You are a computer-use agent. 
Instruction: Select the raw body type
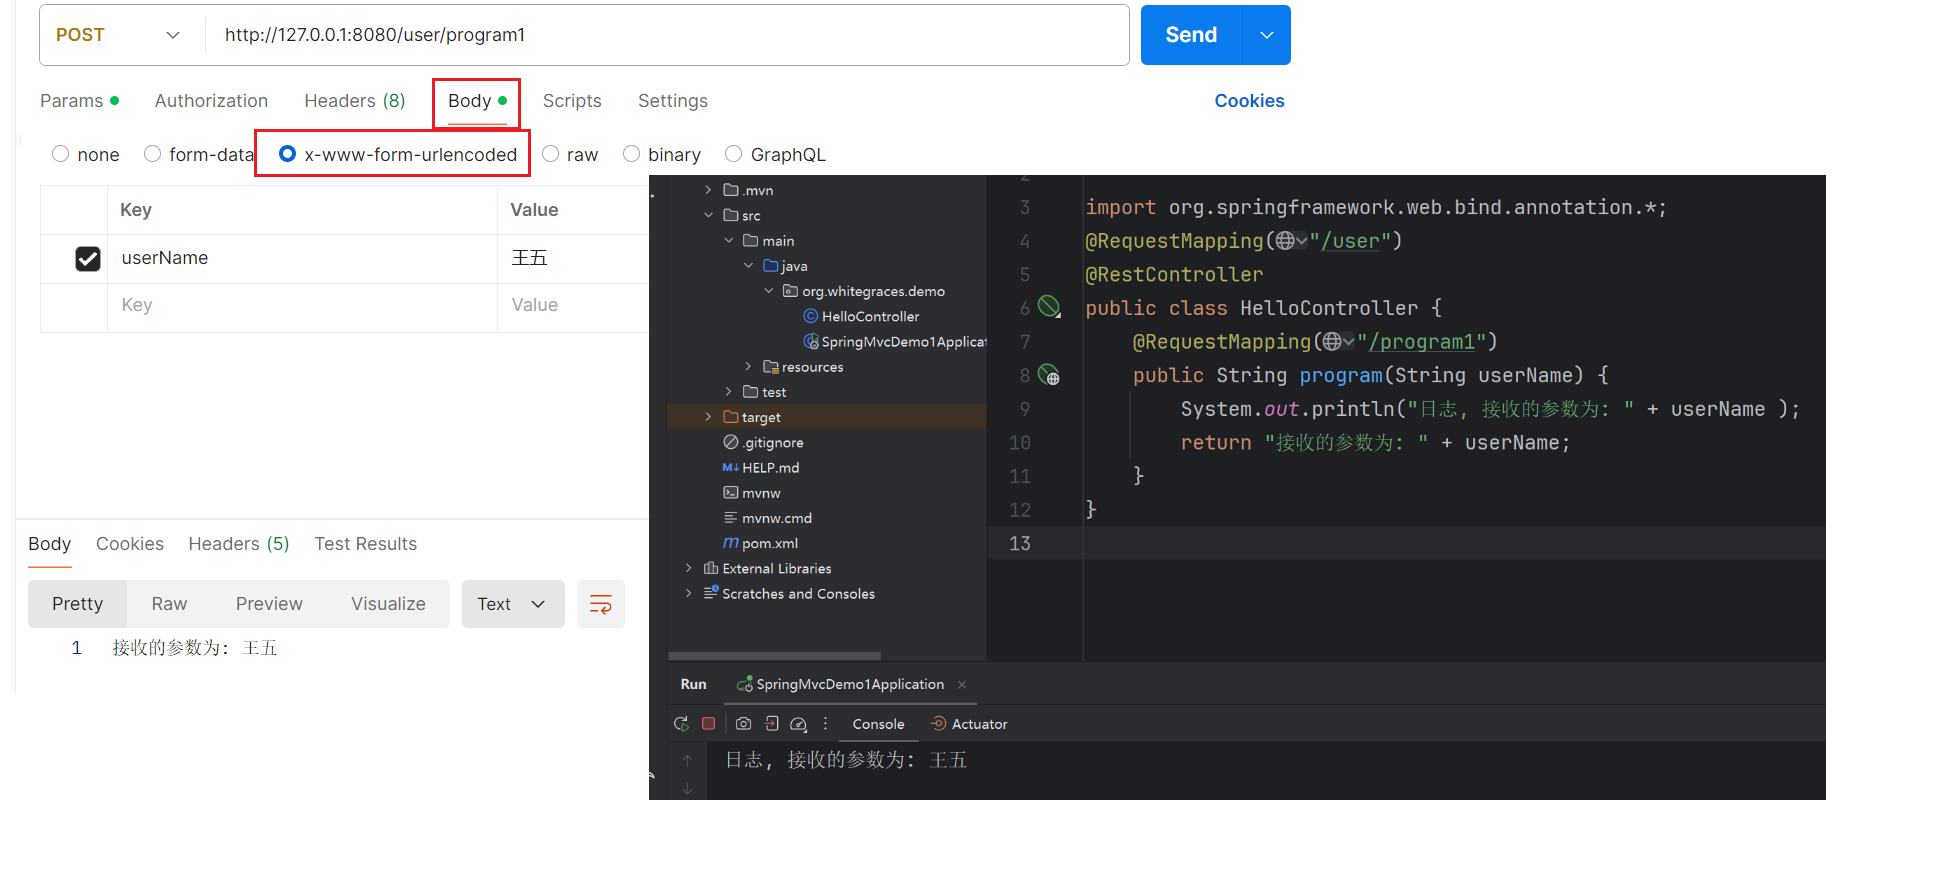(550, 154)
